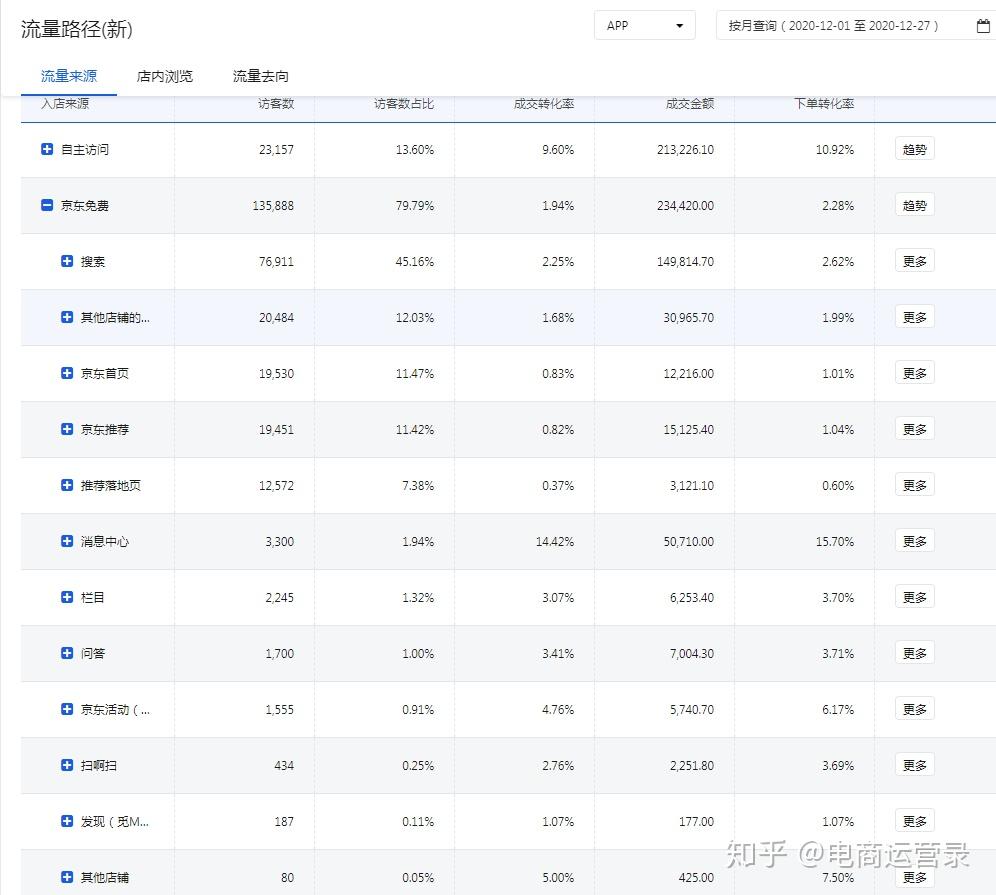
Task: Select the 14.42% conversion rate cell
Action: (555, 542)
